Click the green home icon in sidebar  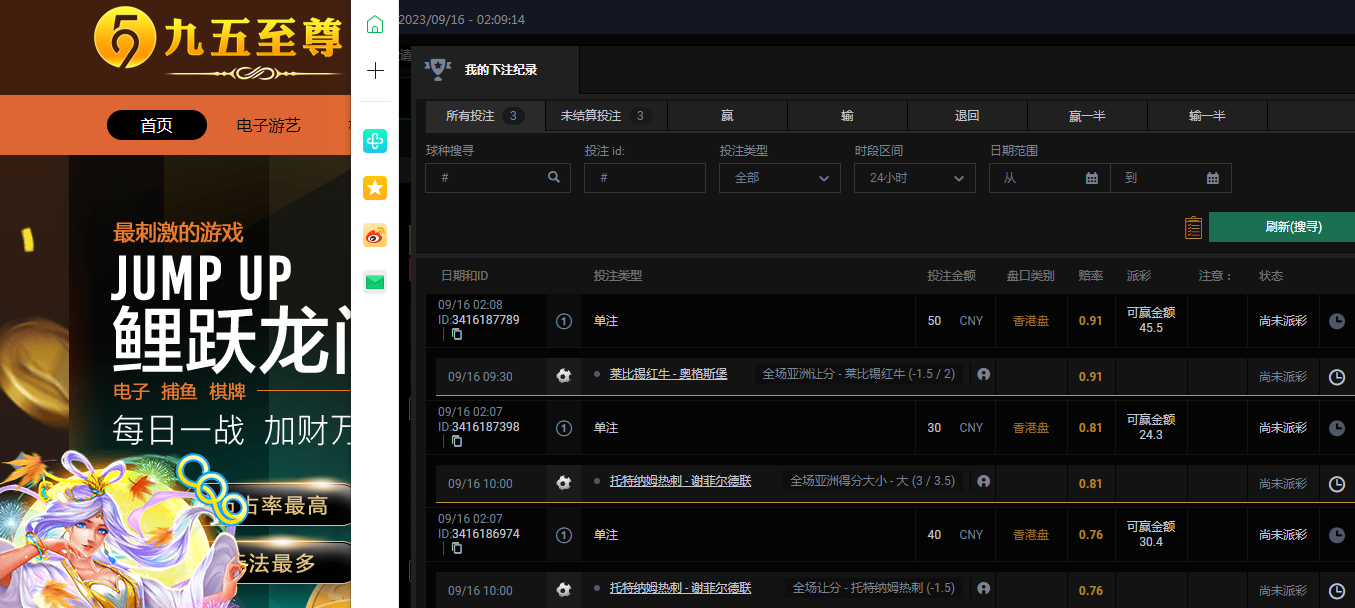[375, 25]
